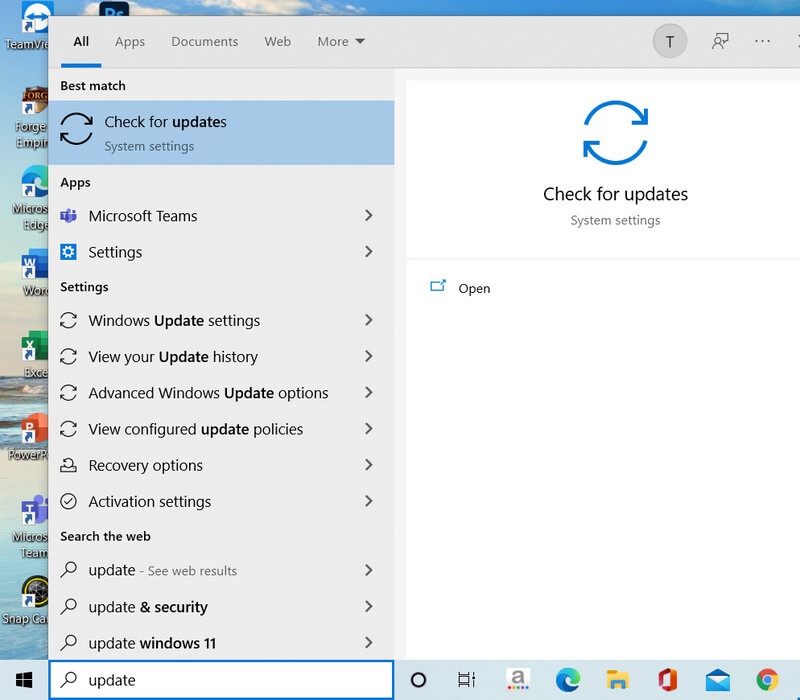Click the large Check for updates preview icon
Image resolution: width=800 pixels, height=700 pixels.
(615, 133)
